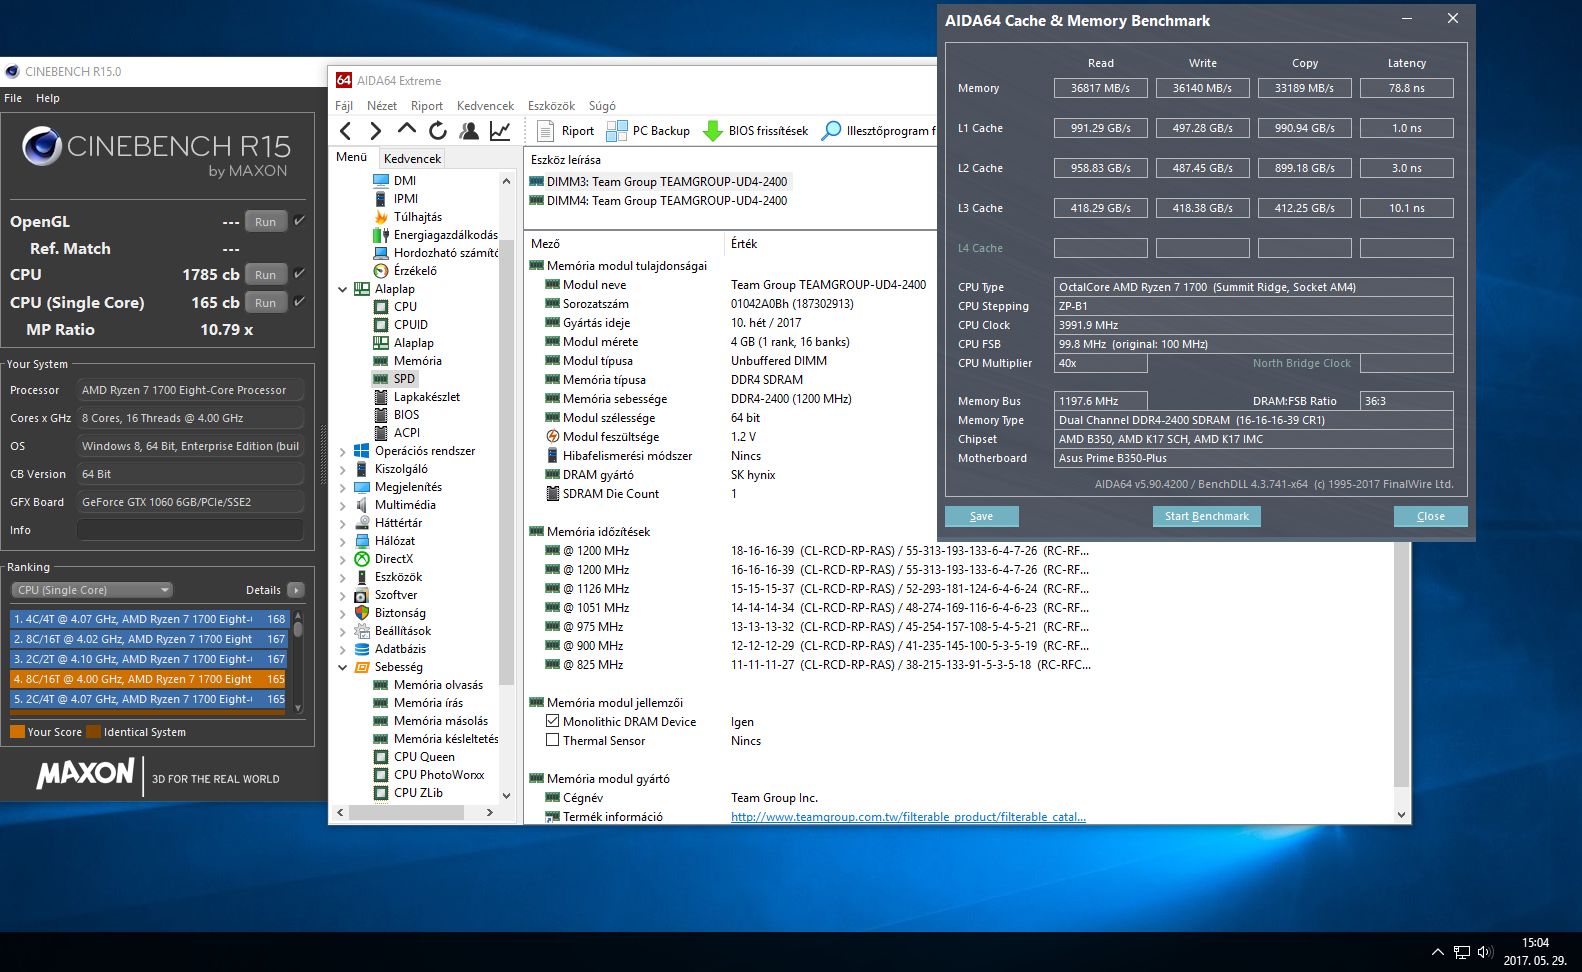Open the graph chart icon in AIDA64 toolbar
Viewport: 1582px width, 972px height.
(500, 130)
